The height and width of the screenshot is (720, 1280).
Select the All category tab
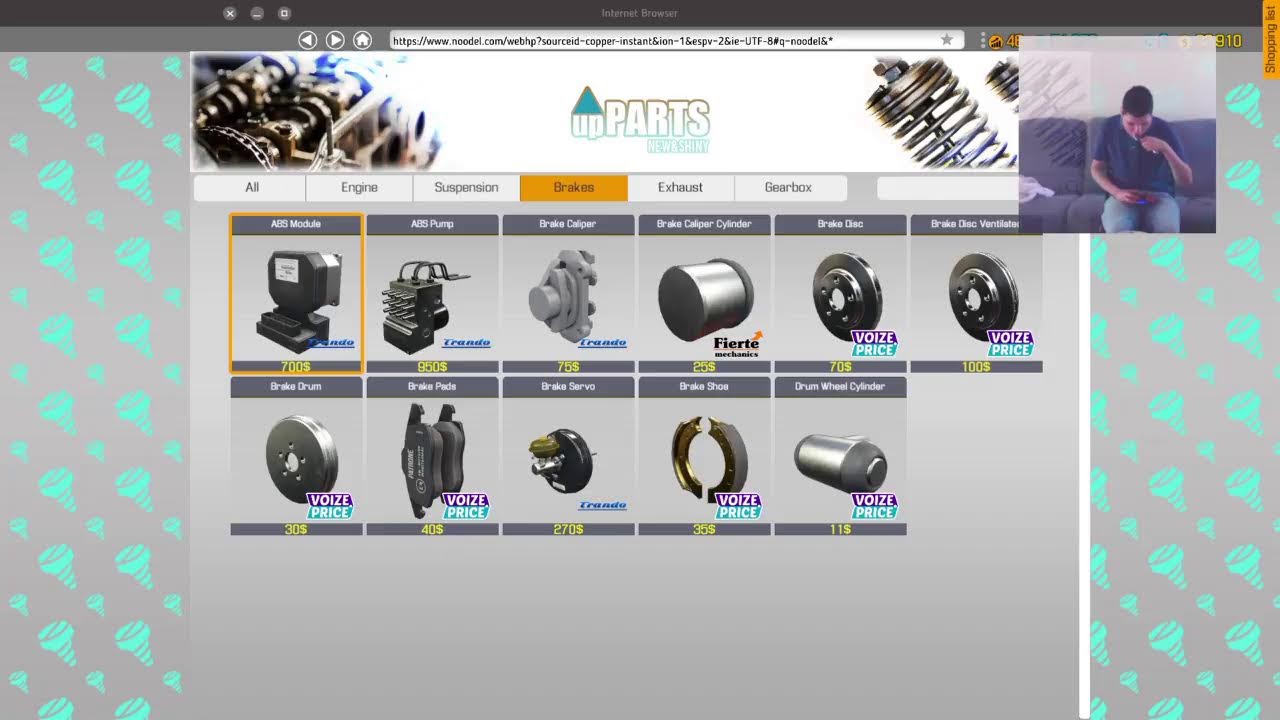pos(252,187)
